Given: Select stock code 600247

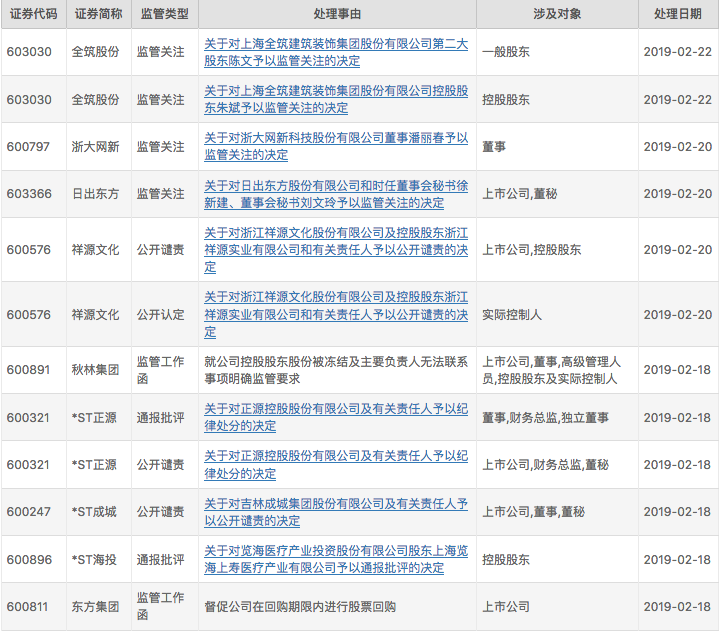Looking at the screenshot, I should tap(29, 511).
